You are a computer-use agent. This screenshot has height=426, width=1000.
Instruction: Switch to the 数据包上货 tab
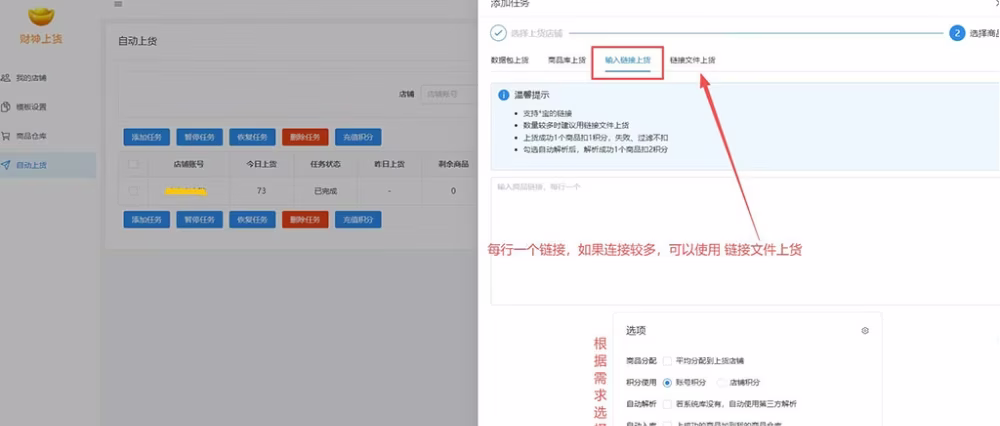point(510,60)
